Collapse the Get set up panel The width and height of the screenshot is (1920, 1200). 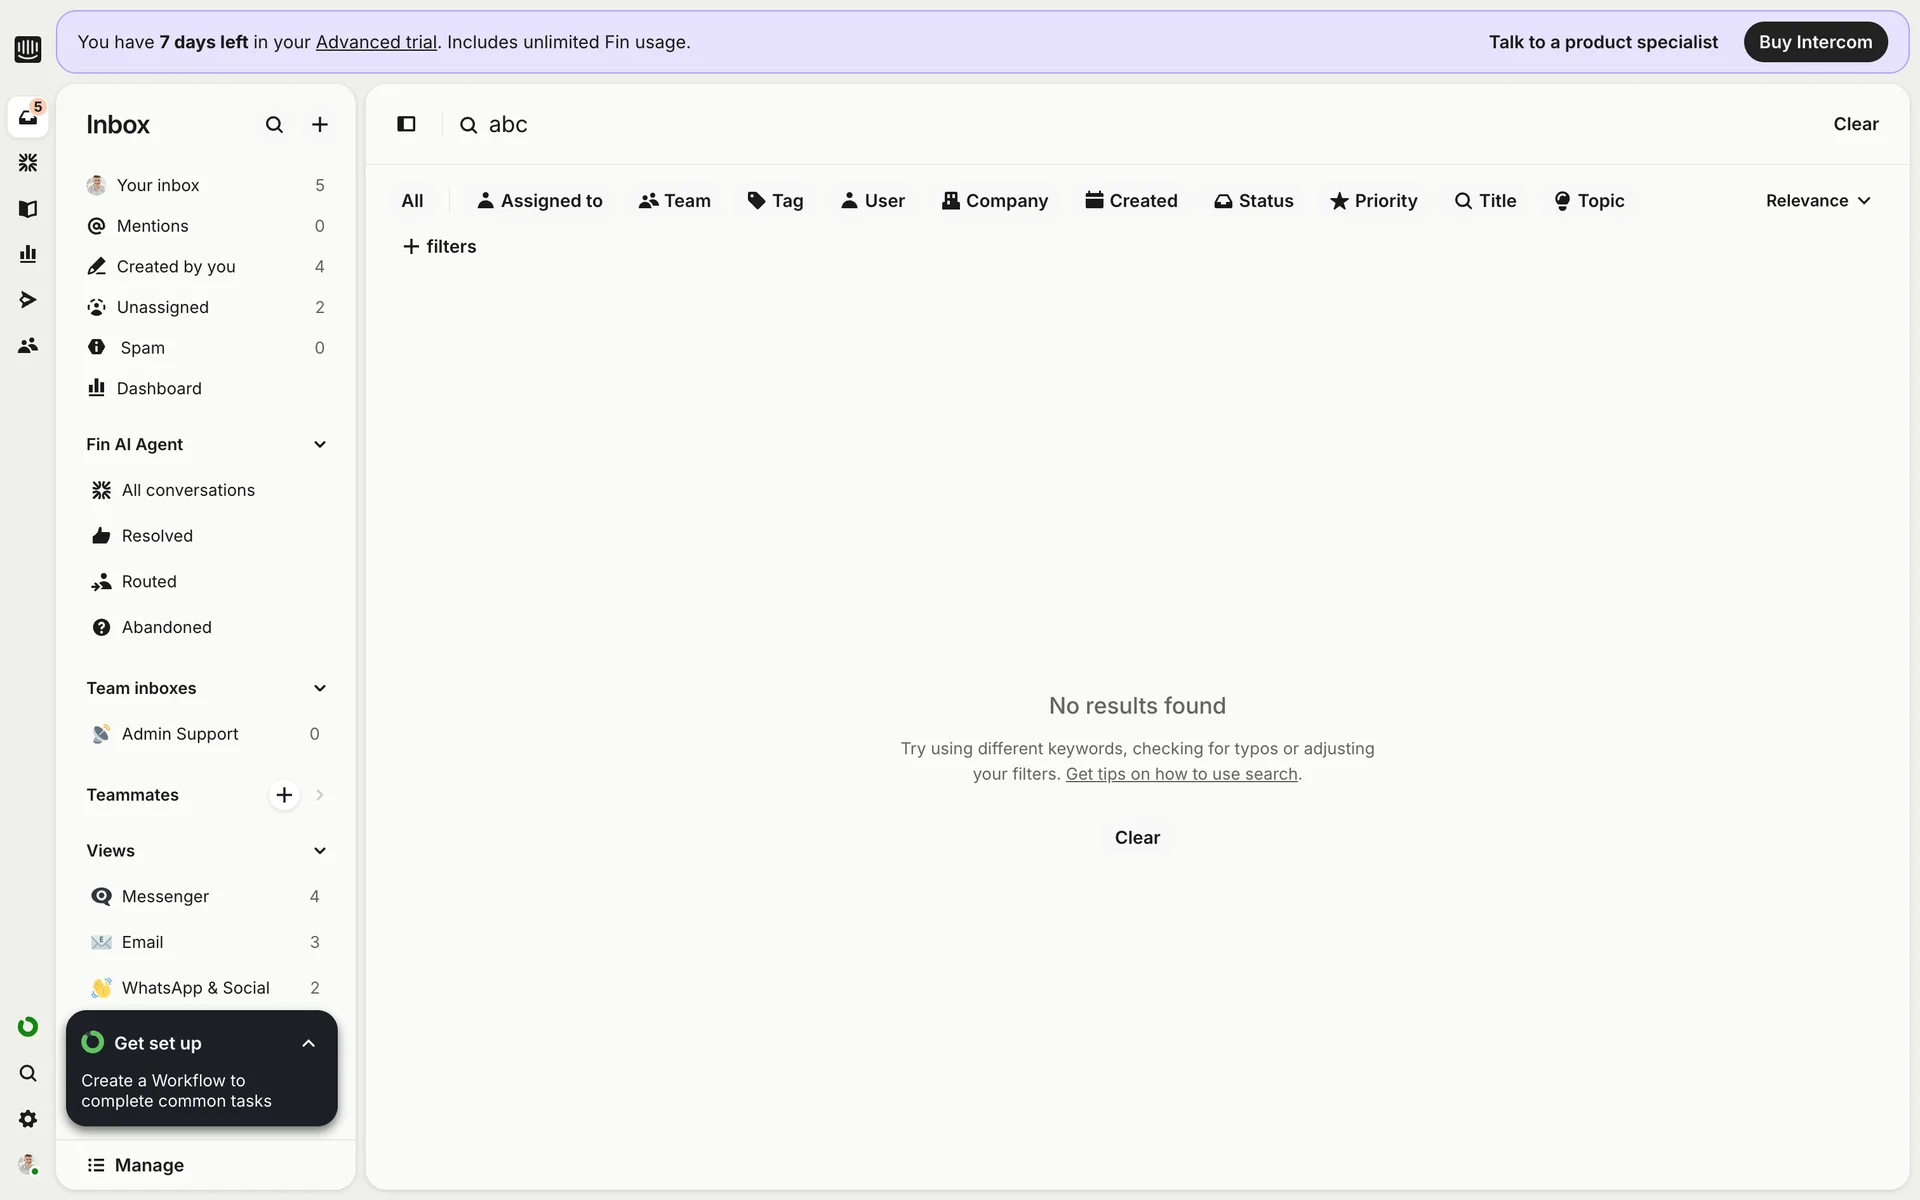[309, 1043]
